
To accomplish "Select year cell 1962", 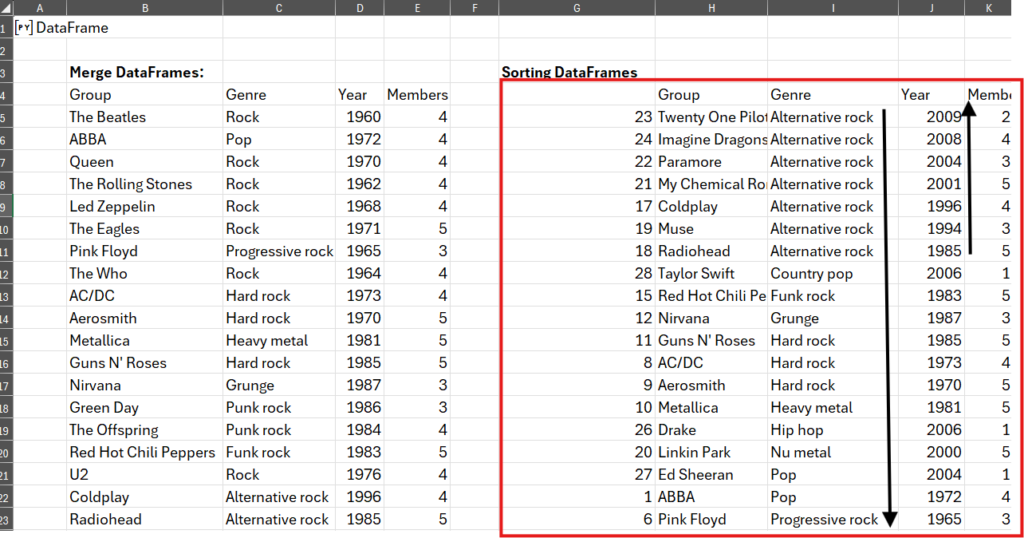I will point(360,184).
